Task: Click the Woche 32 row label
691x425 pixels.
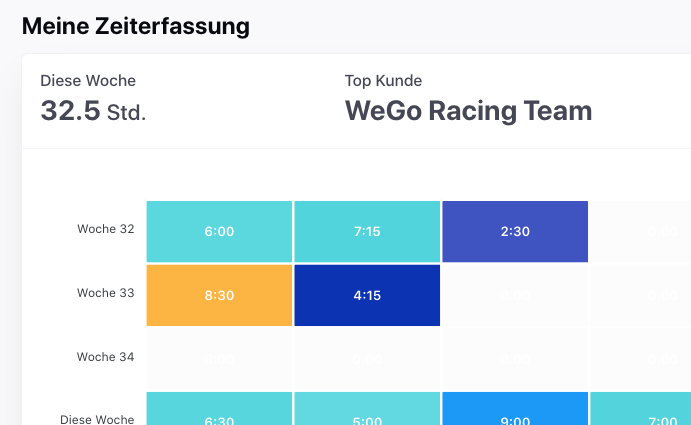Action: click(105, 229)
